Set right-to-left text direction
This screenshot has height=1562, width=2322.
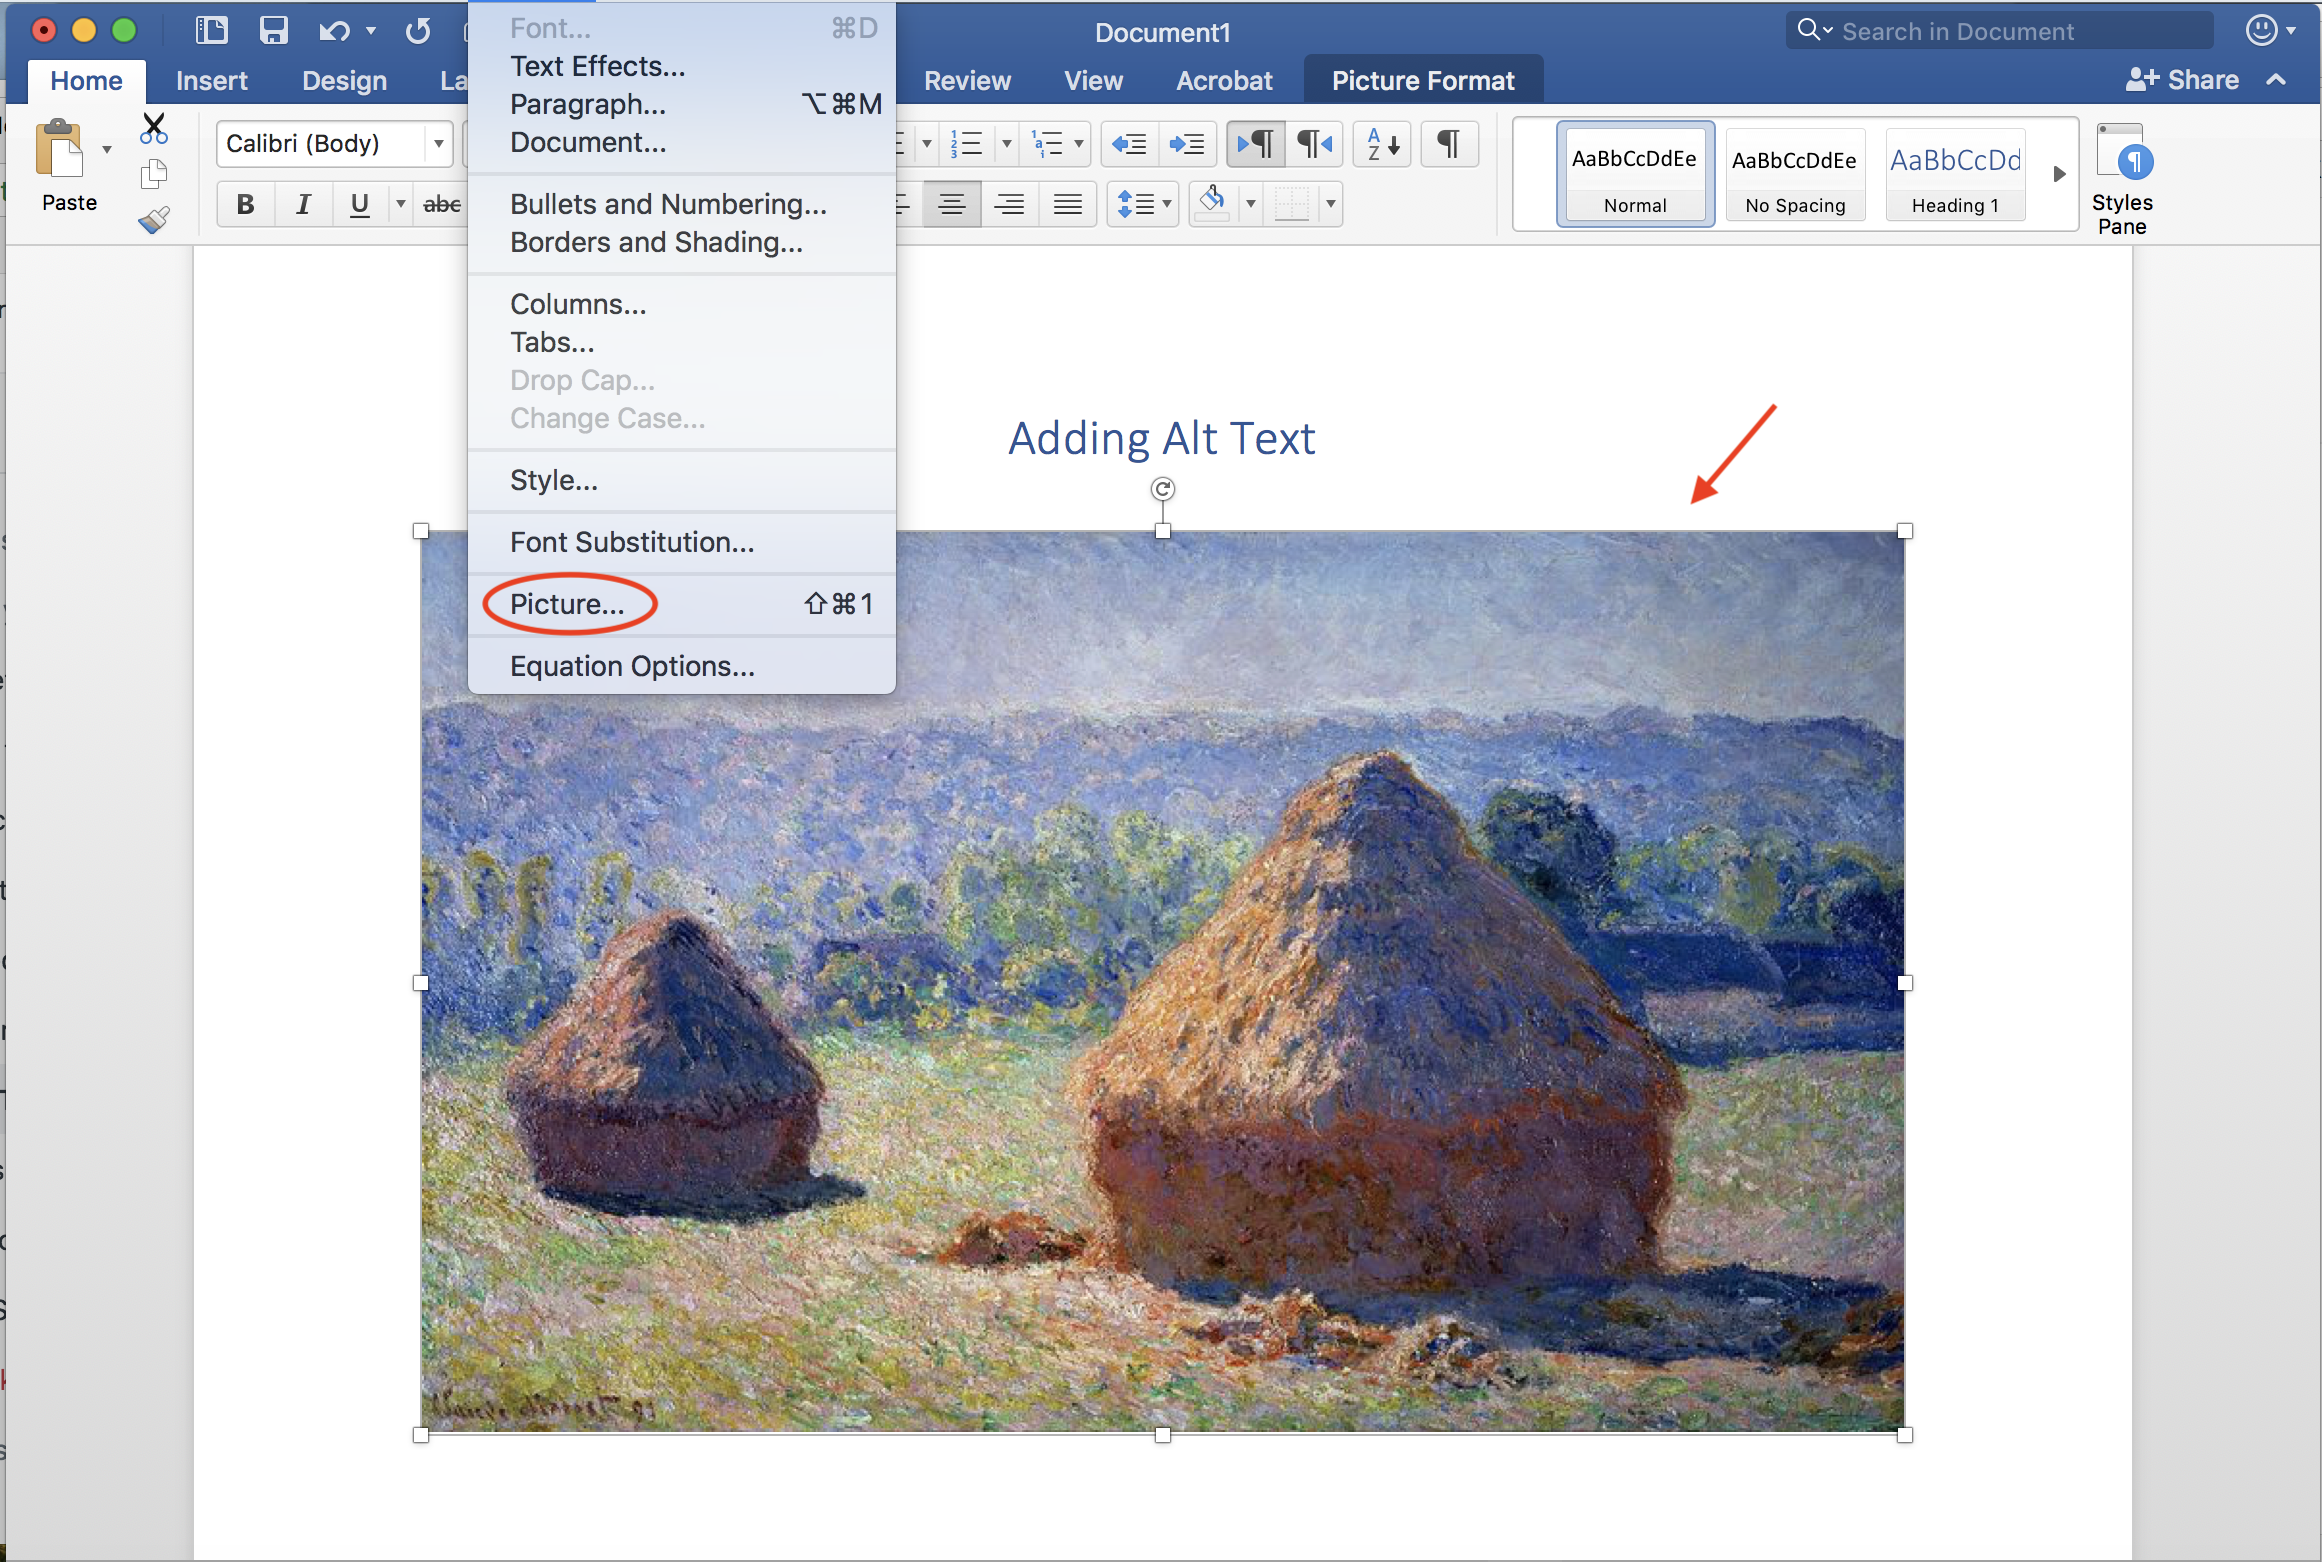(x=1314, y=144)
